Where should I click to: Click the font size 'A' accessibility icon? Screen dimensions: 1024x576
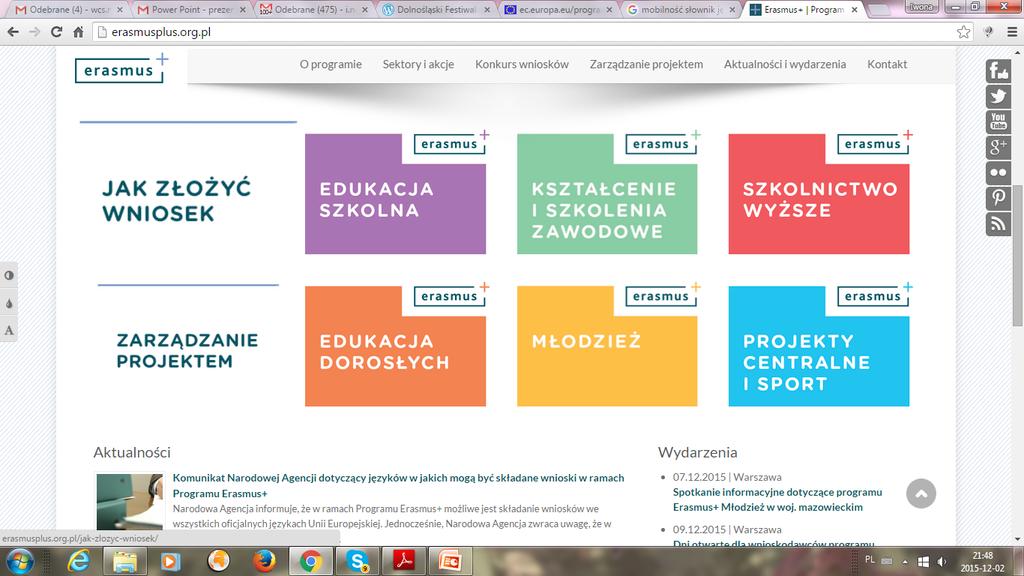9,330
